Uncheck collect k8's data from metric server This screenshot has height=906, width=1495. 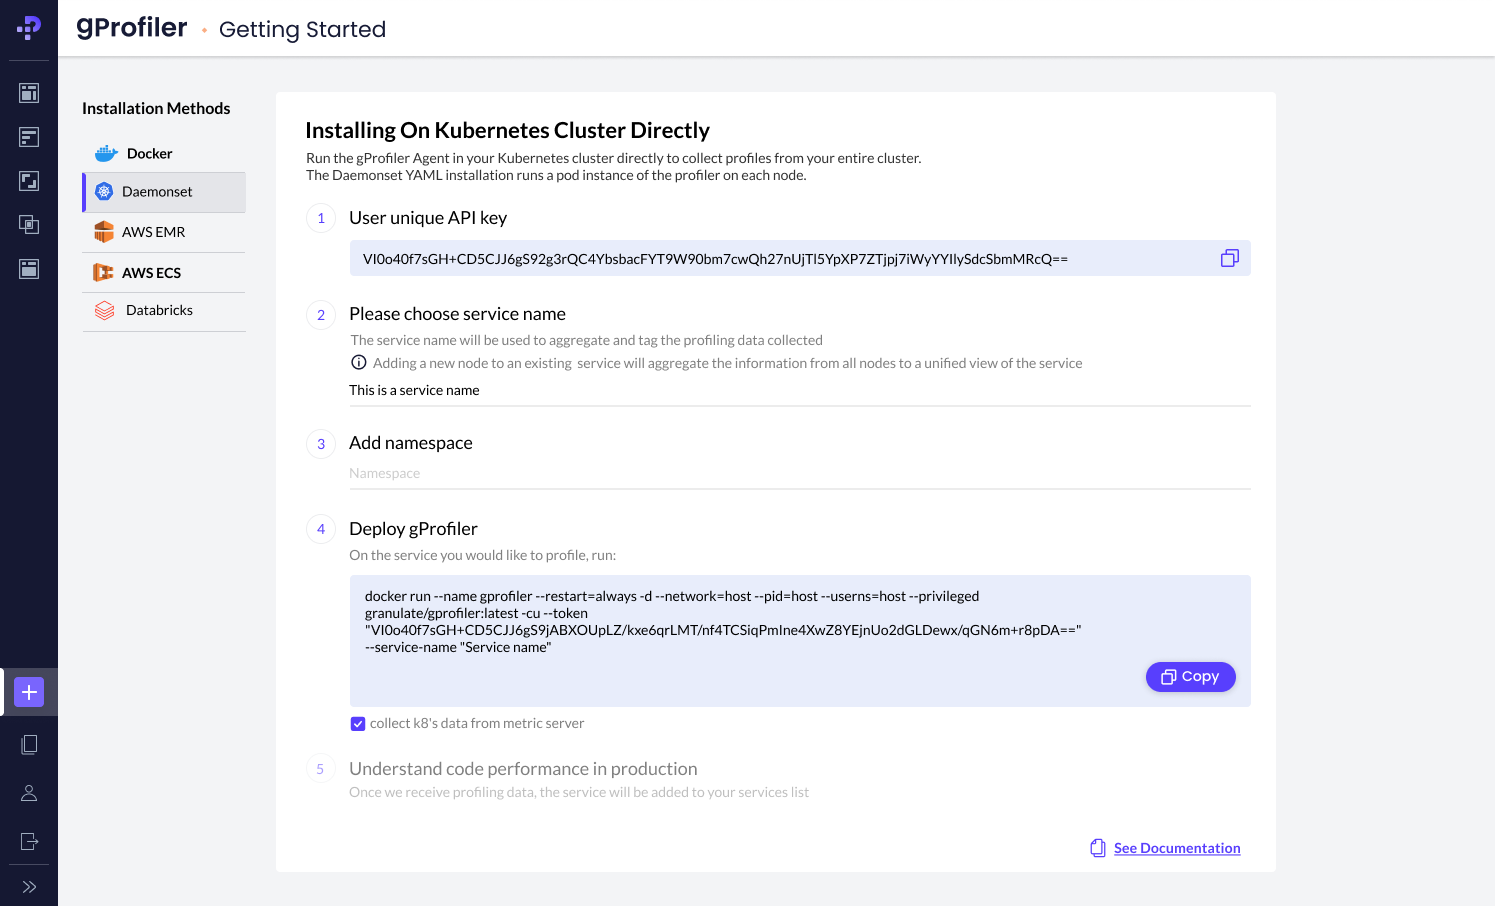point(358,724)
